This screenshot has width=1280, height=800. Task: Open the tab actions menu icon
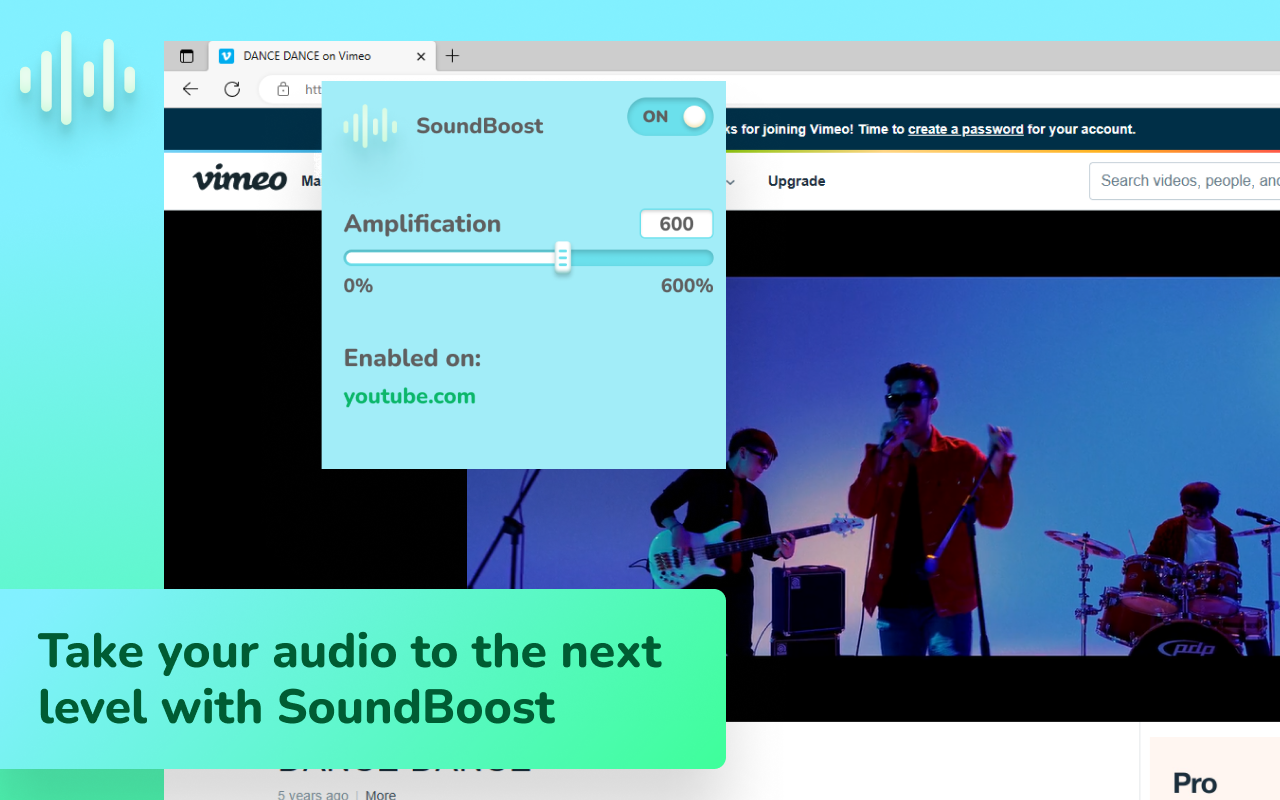(187, 56)
